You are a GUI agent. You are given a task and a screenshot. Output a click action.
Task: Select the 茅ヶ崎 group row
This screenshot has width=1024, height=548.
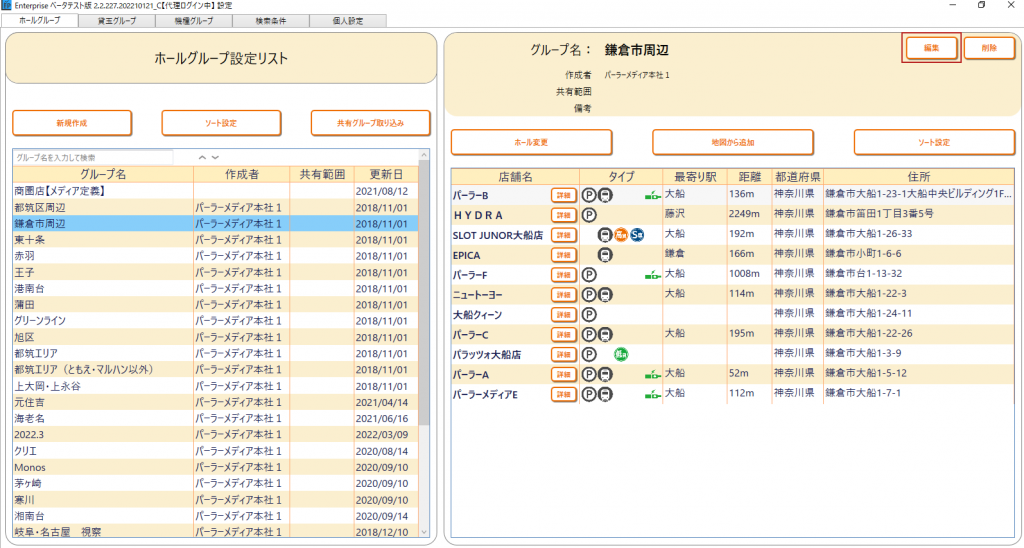click(216, 483)
